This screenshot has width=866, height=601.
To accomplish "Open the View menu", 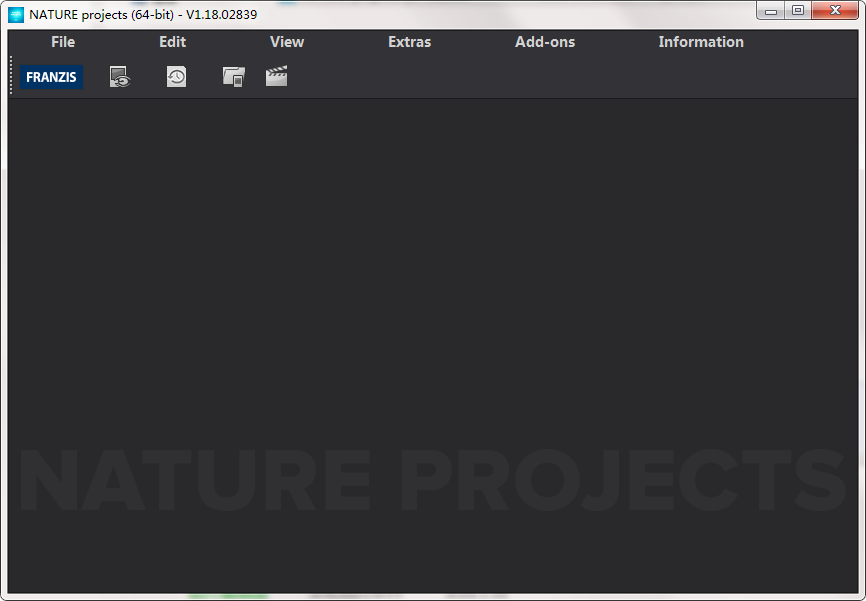I will click(287, 42).
